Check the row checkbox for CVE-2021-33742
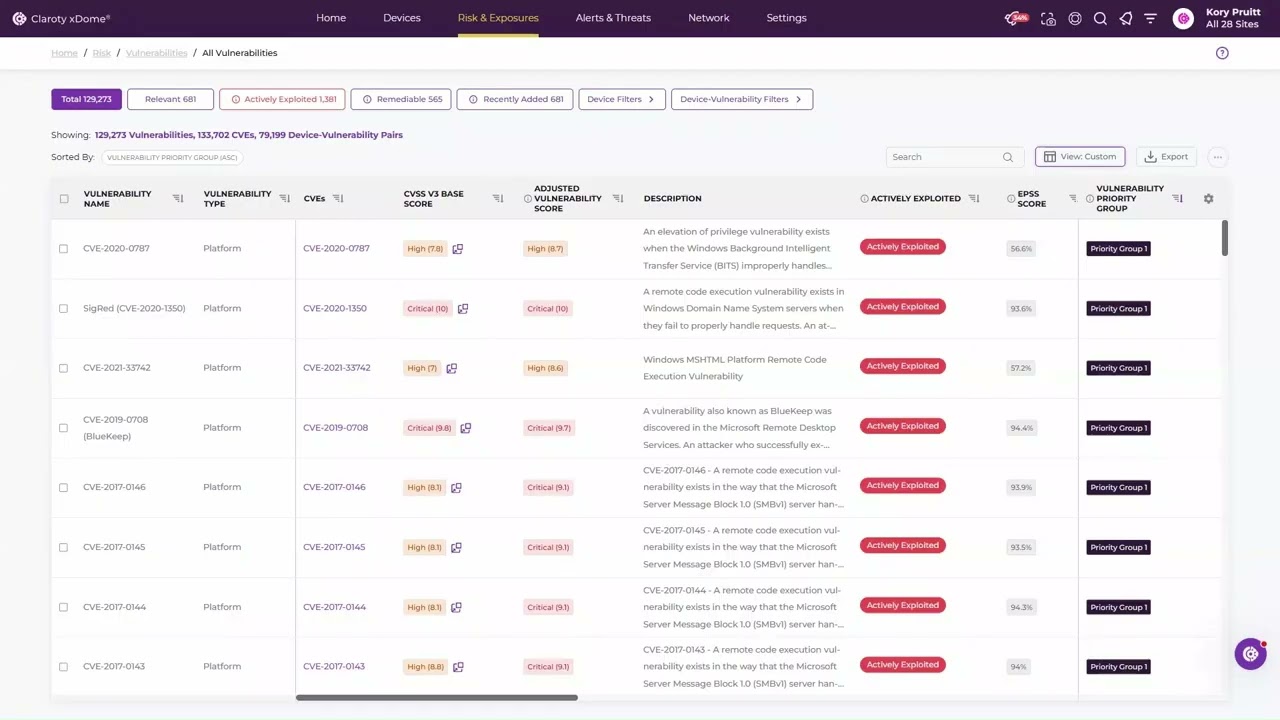The image size is (1280, 720). point(63,368)
